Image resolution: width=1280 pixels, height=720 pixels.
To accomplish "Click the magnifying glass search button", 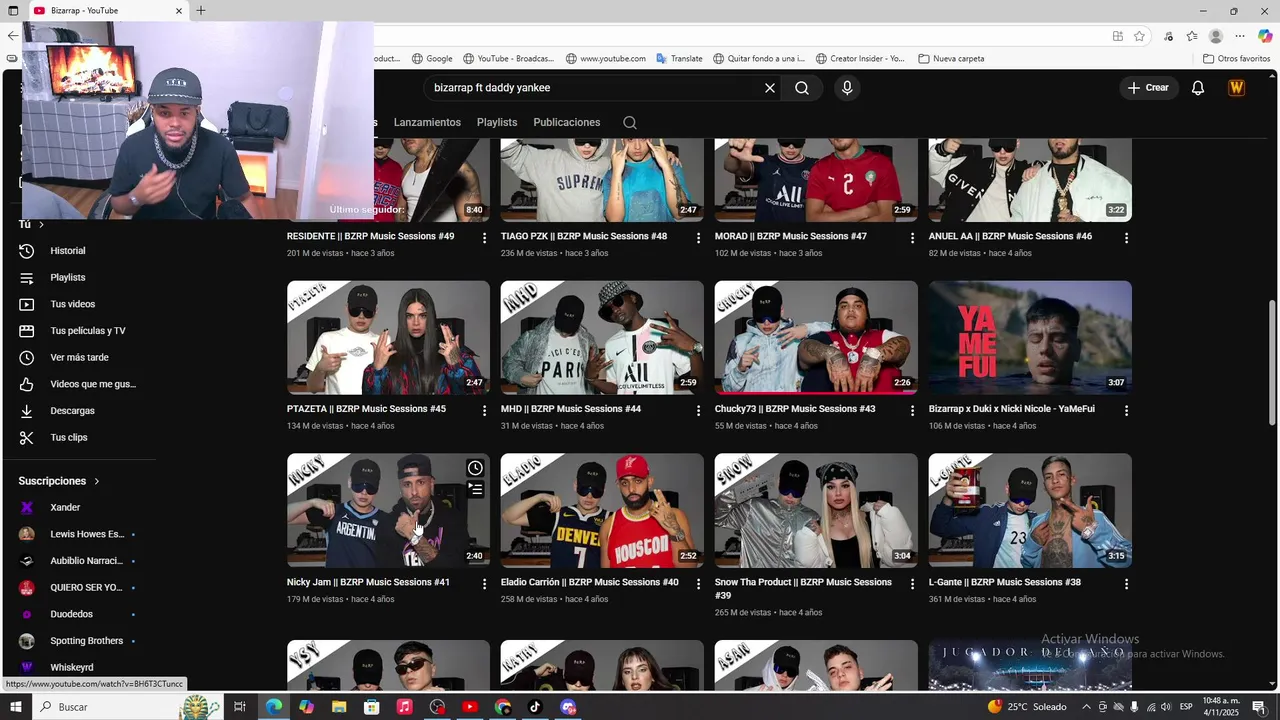I will (x=802, y=88).
